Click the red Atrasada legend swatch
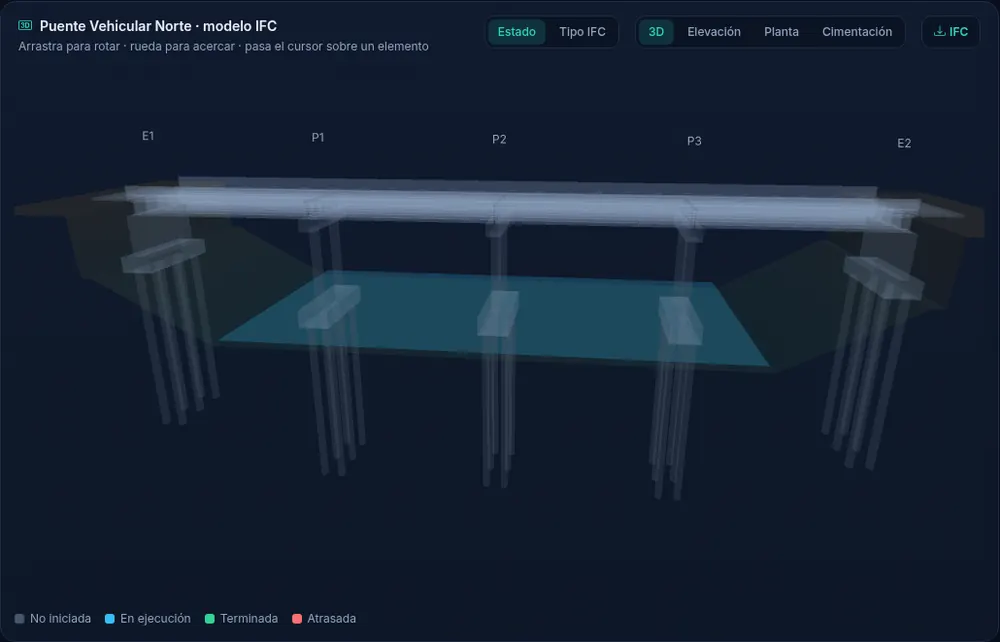 coord(297,618)
